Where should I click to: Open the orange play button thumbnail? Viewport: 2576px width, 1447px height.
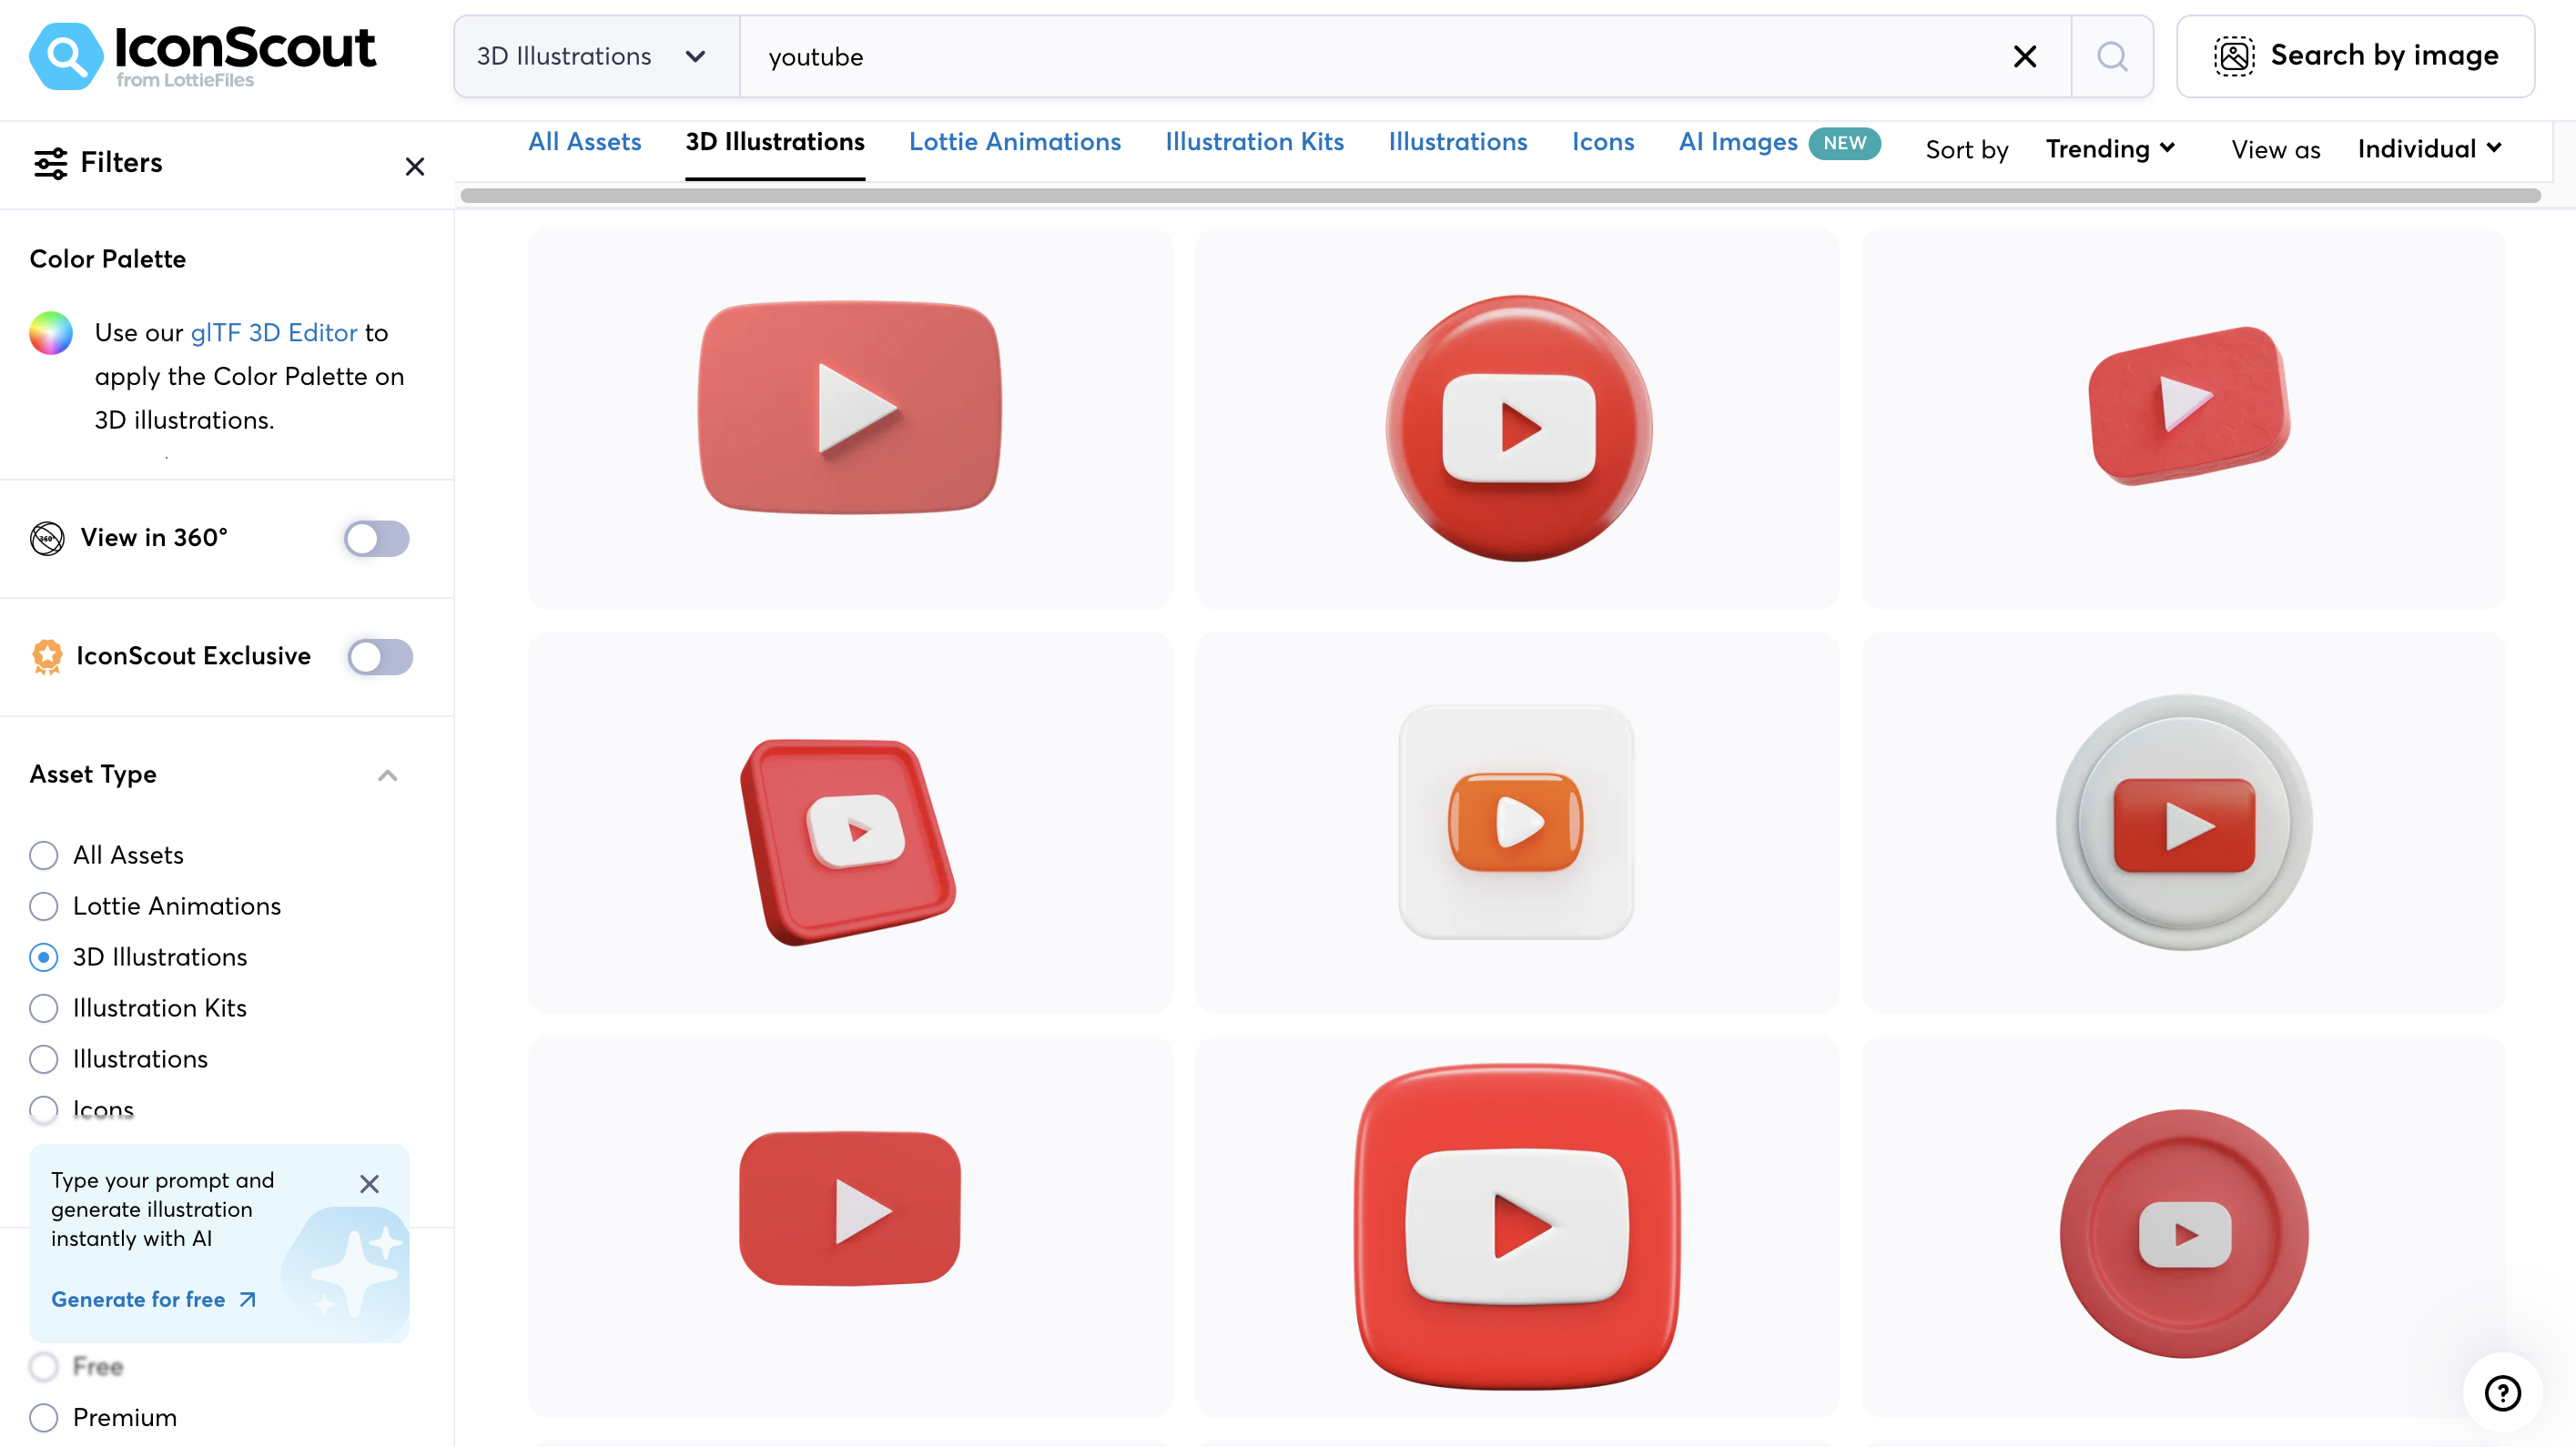[1516, 822]
